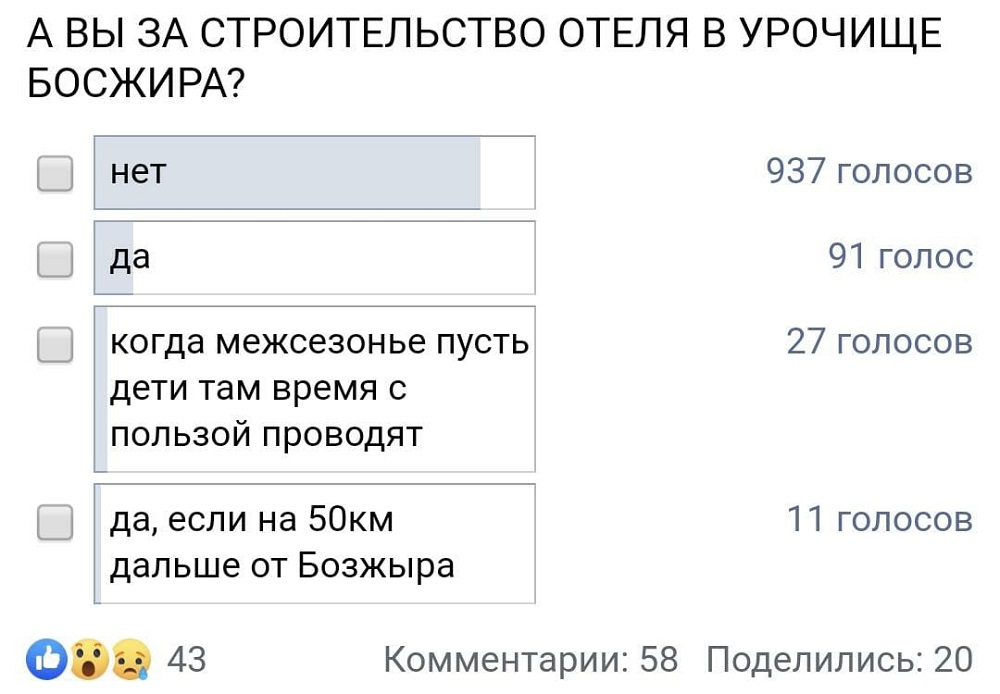Screen dimensions: 1000x694
Task: Click the Wow surprised face reaction icon
Action: tap(89, 660)
